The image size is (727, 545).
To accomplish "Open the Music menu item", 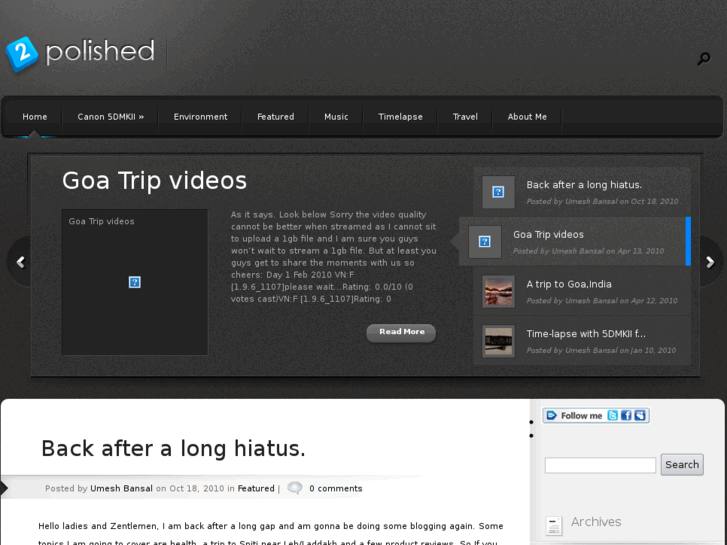I will pos(336,117).
